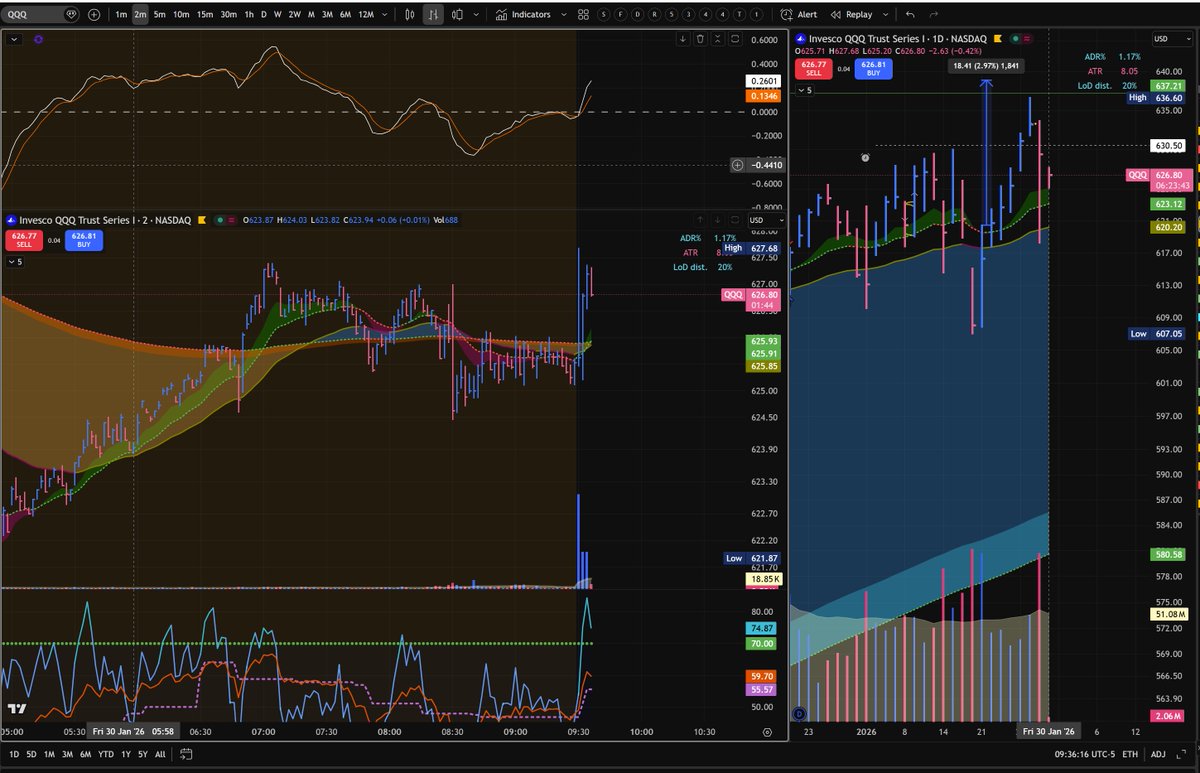Open the Replay dropdown arrow
This screenshot has width=1200, height=773.
883,15
